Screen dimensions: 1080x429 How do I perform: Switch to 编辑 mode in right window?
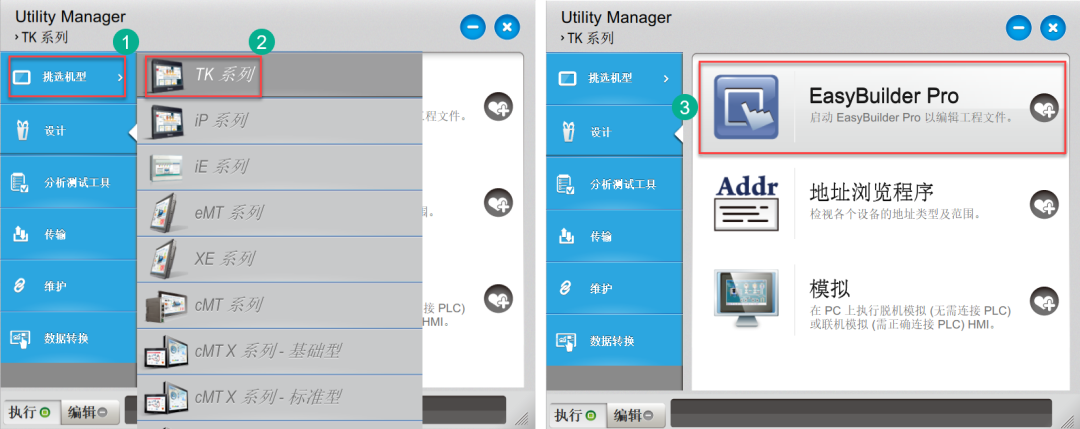pos(637,415)
